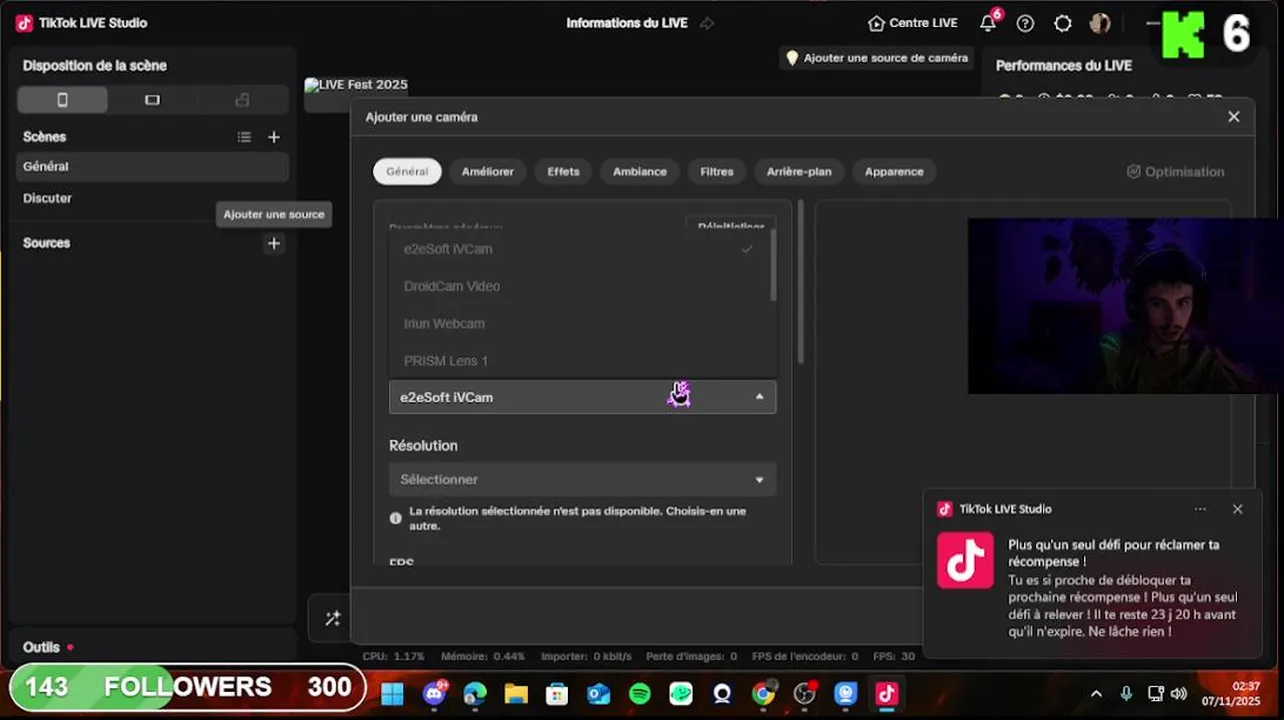
Task: Open Google Chrome from the taskbar
Action: point(763,694)
